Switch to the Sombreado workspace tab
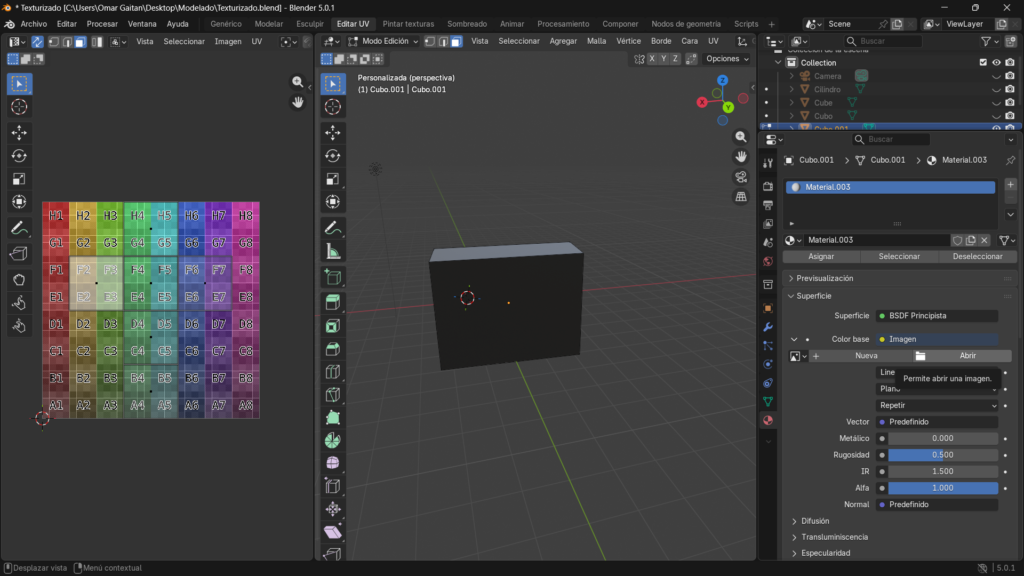1024x576 pixels. pyautogui.click(x=467, y=23)
